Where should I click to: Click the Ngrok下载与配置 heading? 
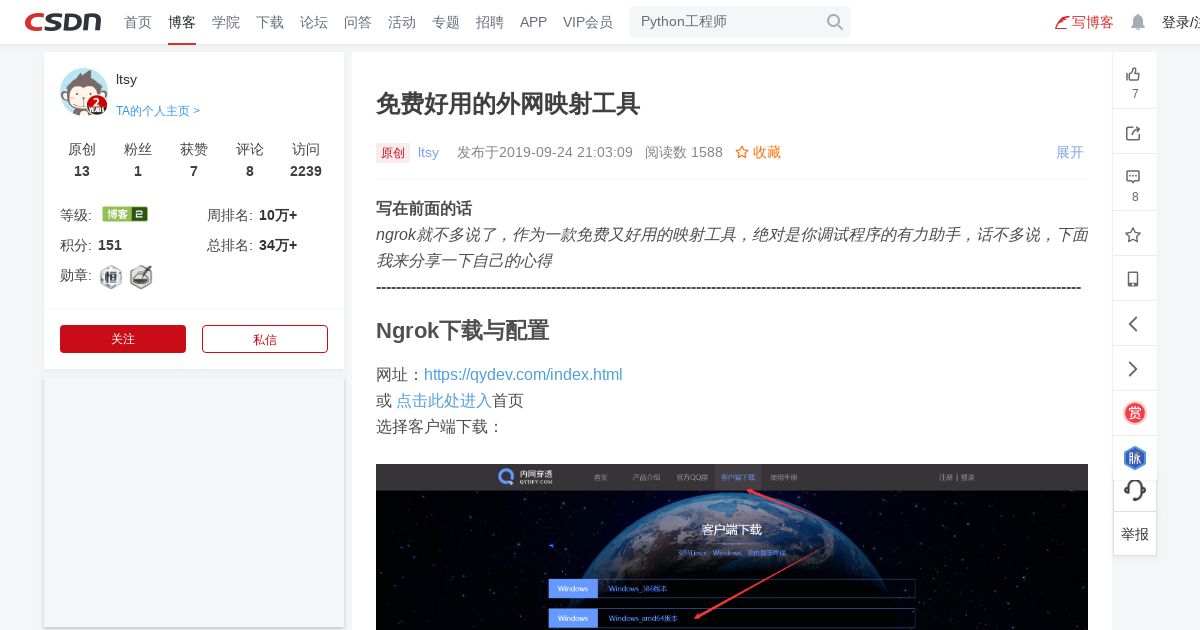coord(462,330)
